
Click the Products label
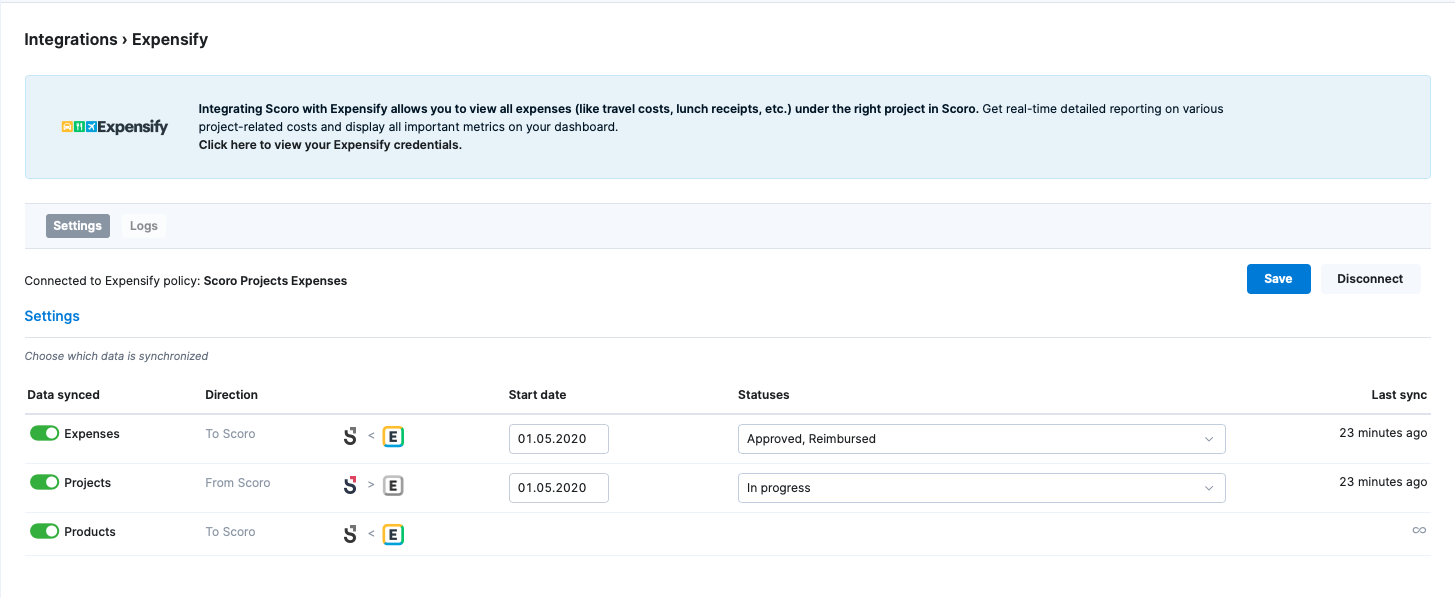(x=90, y=532)
